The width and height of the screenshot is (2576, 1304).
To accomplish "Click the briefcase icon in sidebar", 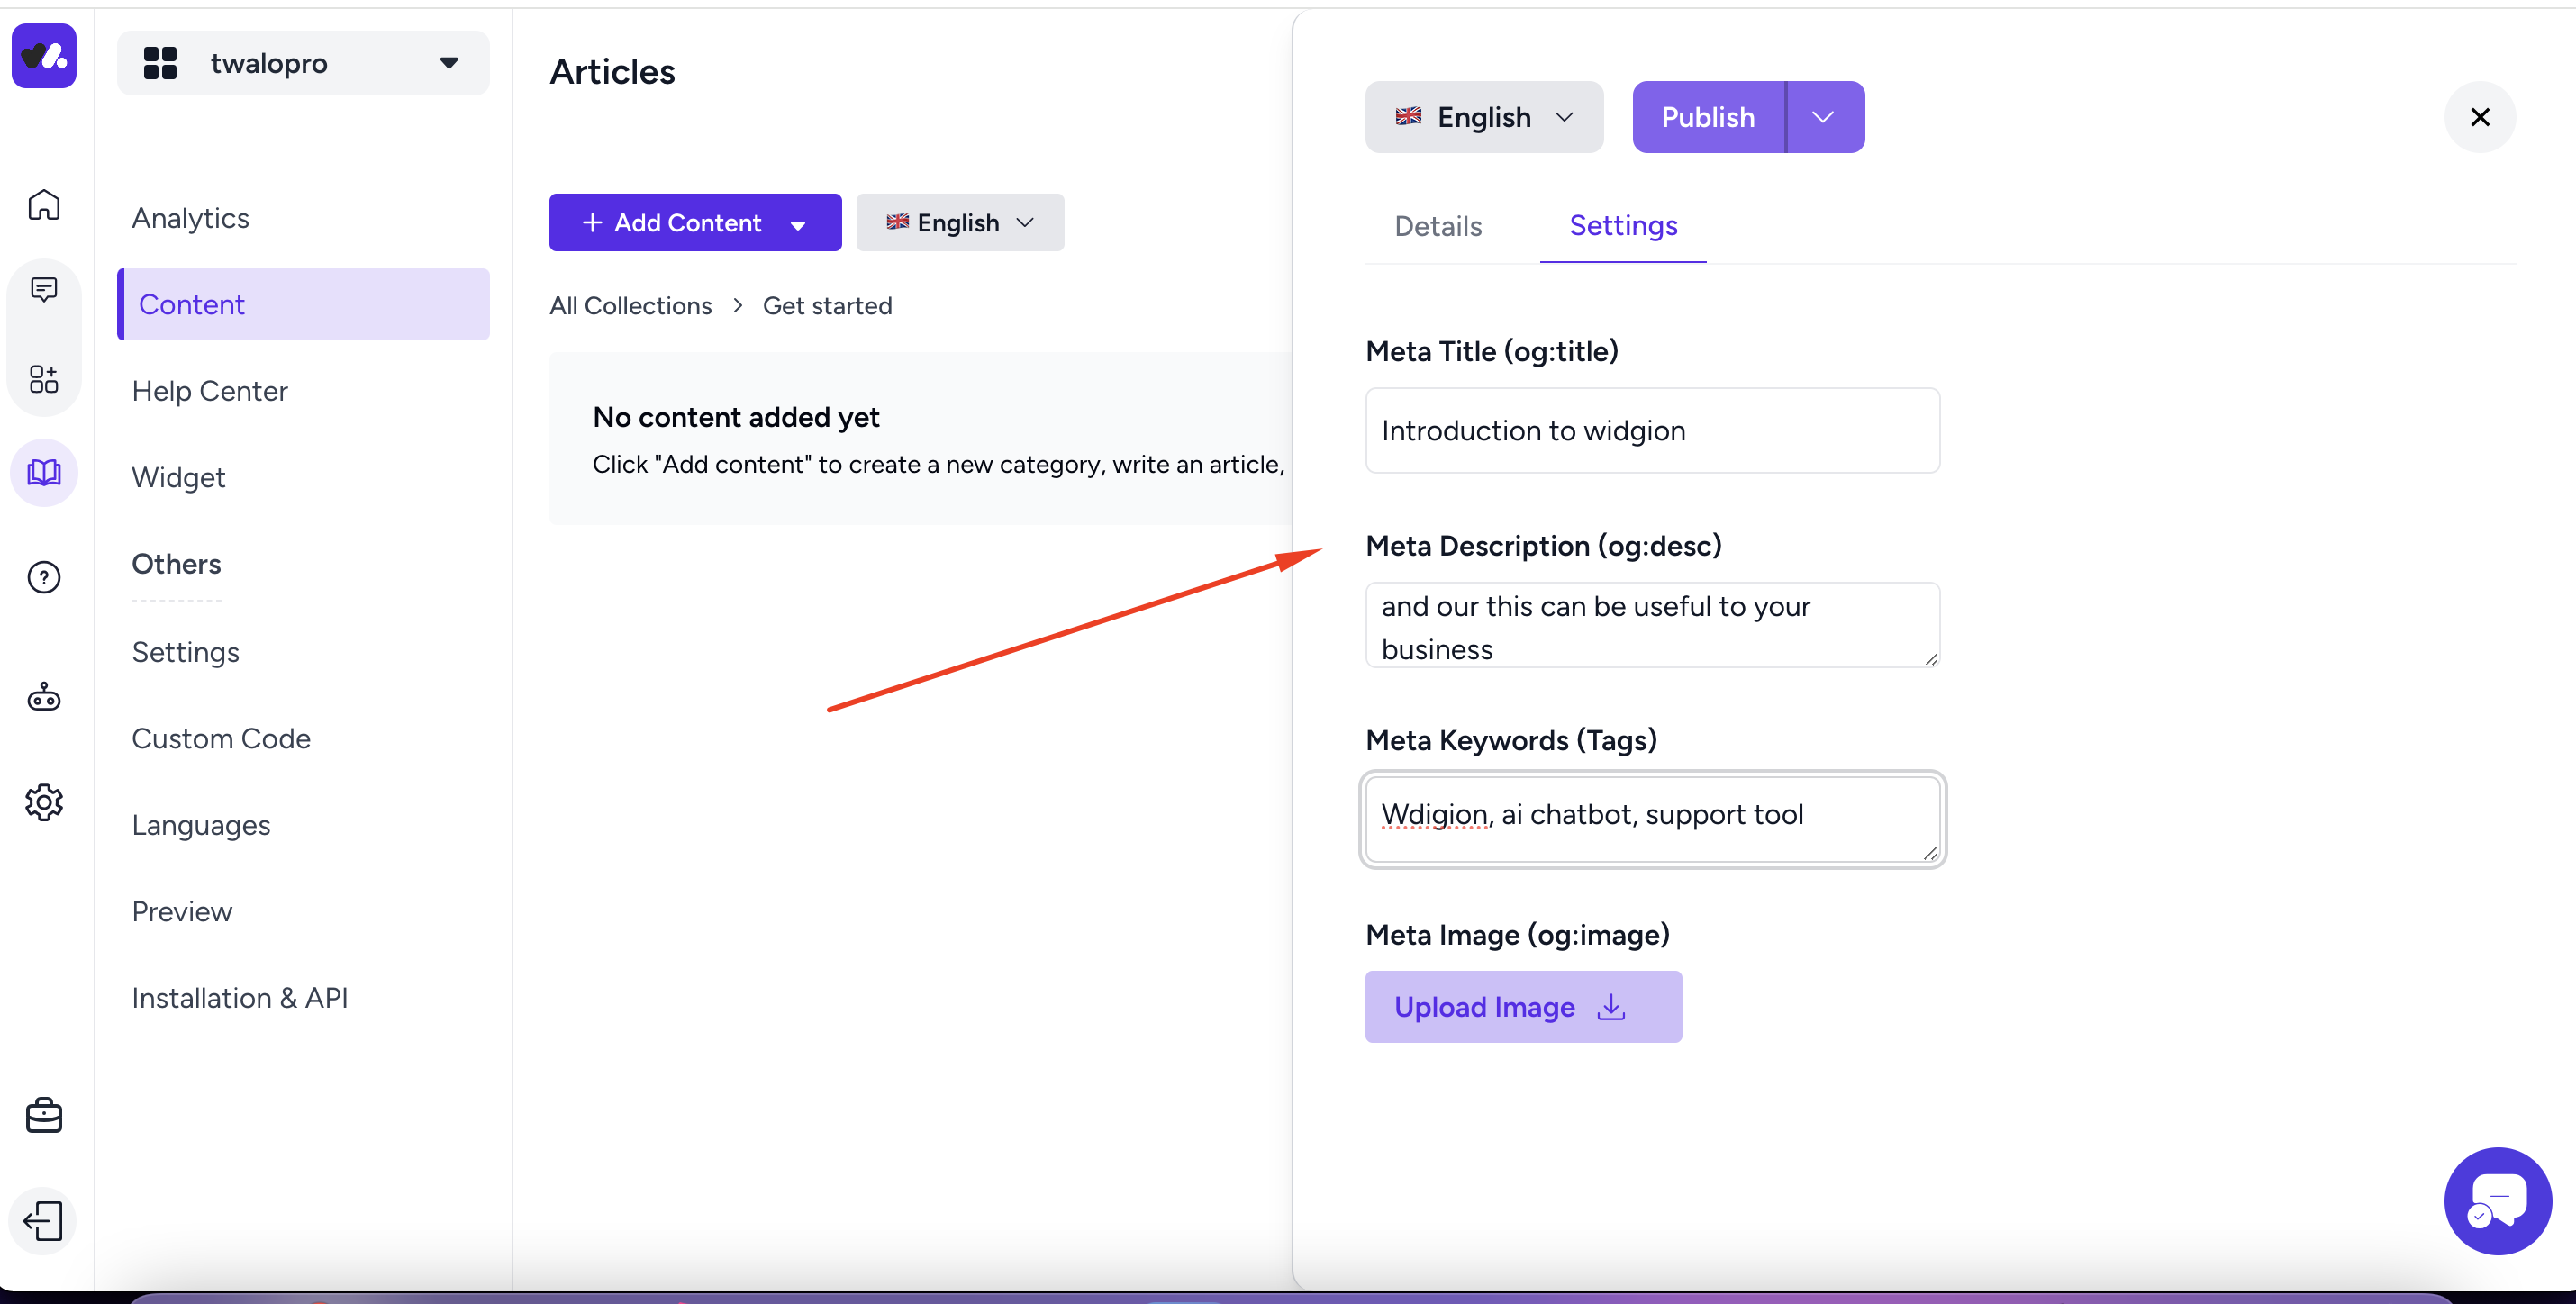I will [44, 1115].
